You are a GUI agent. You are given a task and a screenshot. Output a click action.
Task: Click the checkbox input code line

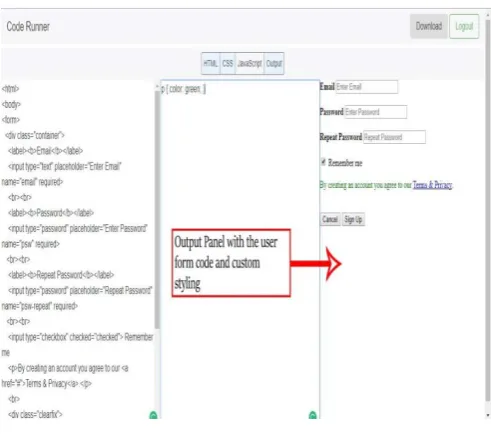(80, 337)
